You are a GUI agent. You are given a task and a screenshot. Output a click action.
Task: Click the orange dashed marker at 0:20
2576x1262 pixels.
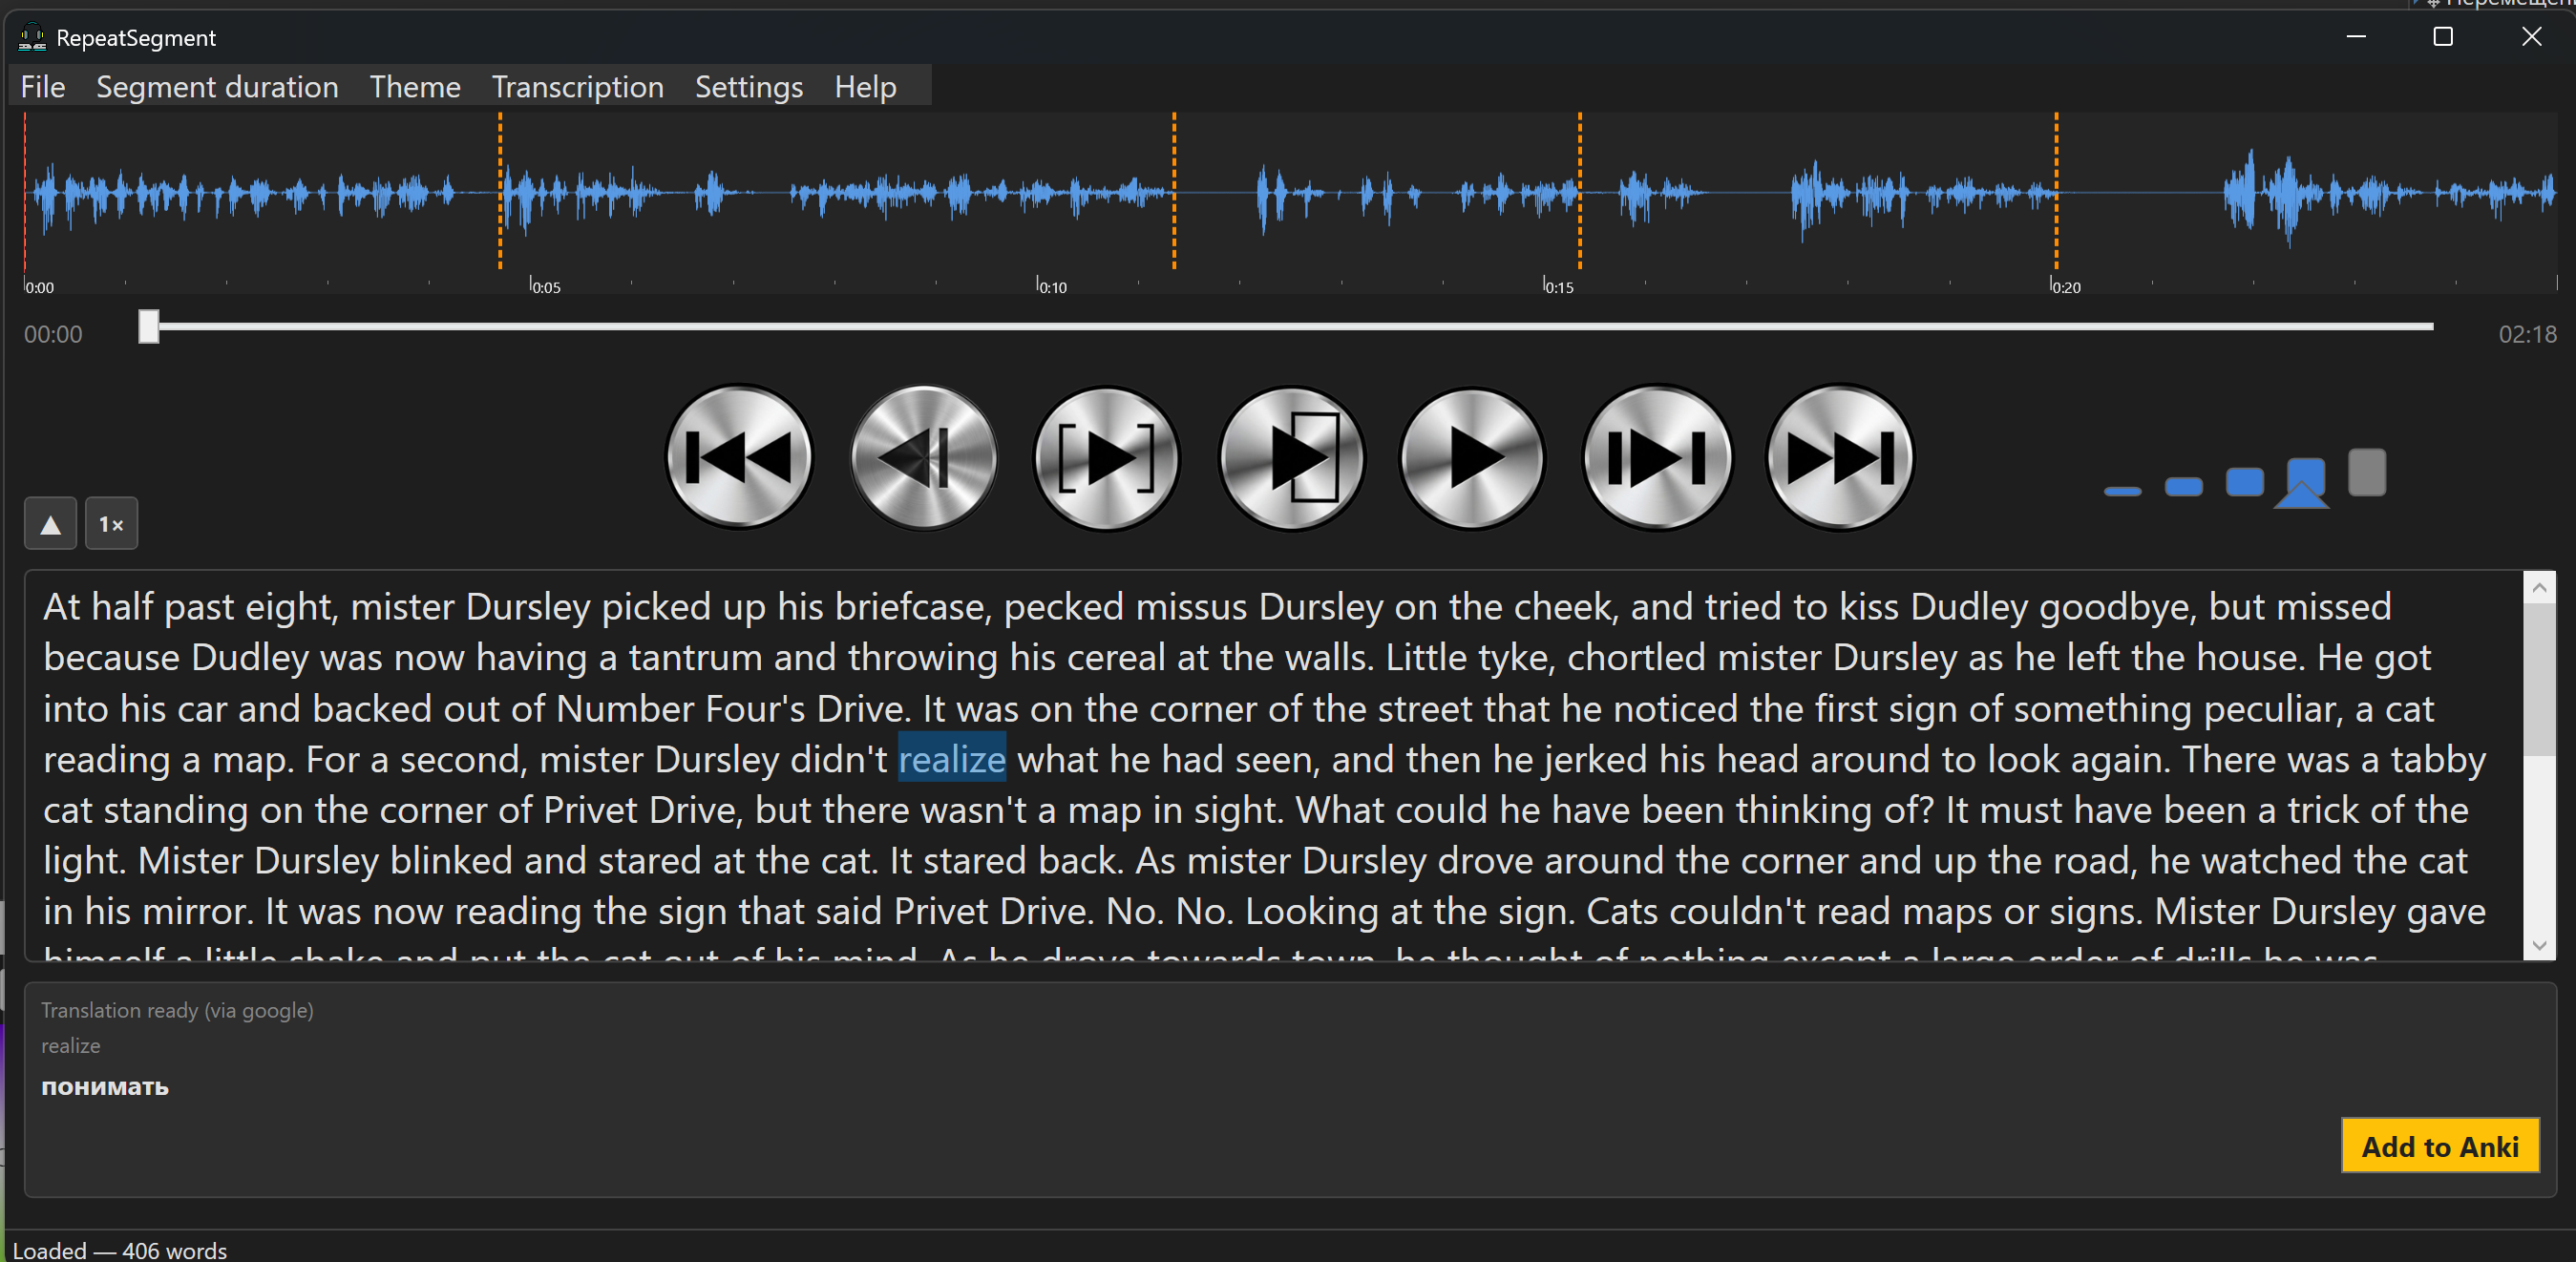click(x=2056, y=191)
